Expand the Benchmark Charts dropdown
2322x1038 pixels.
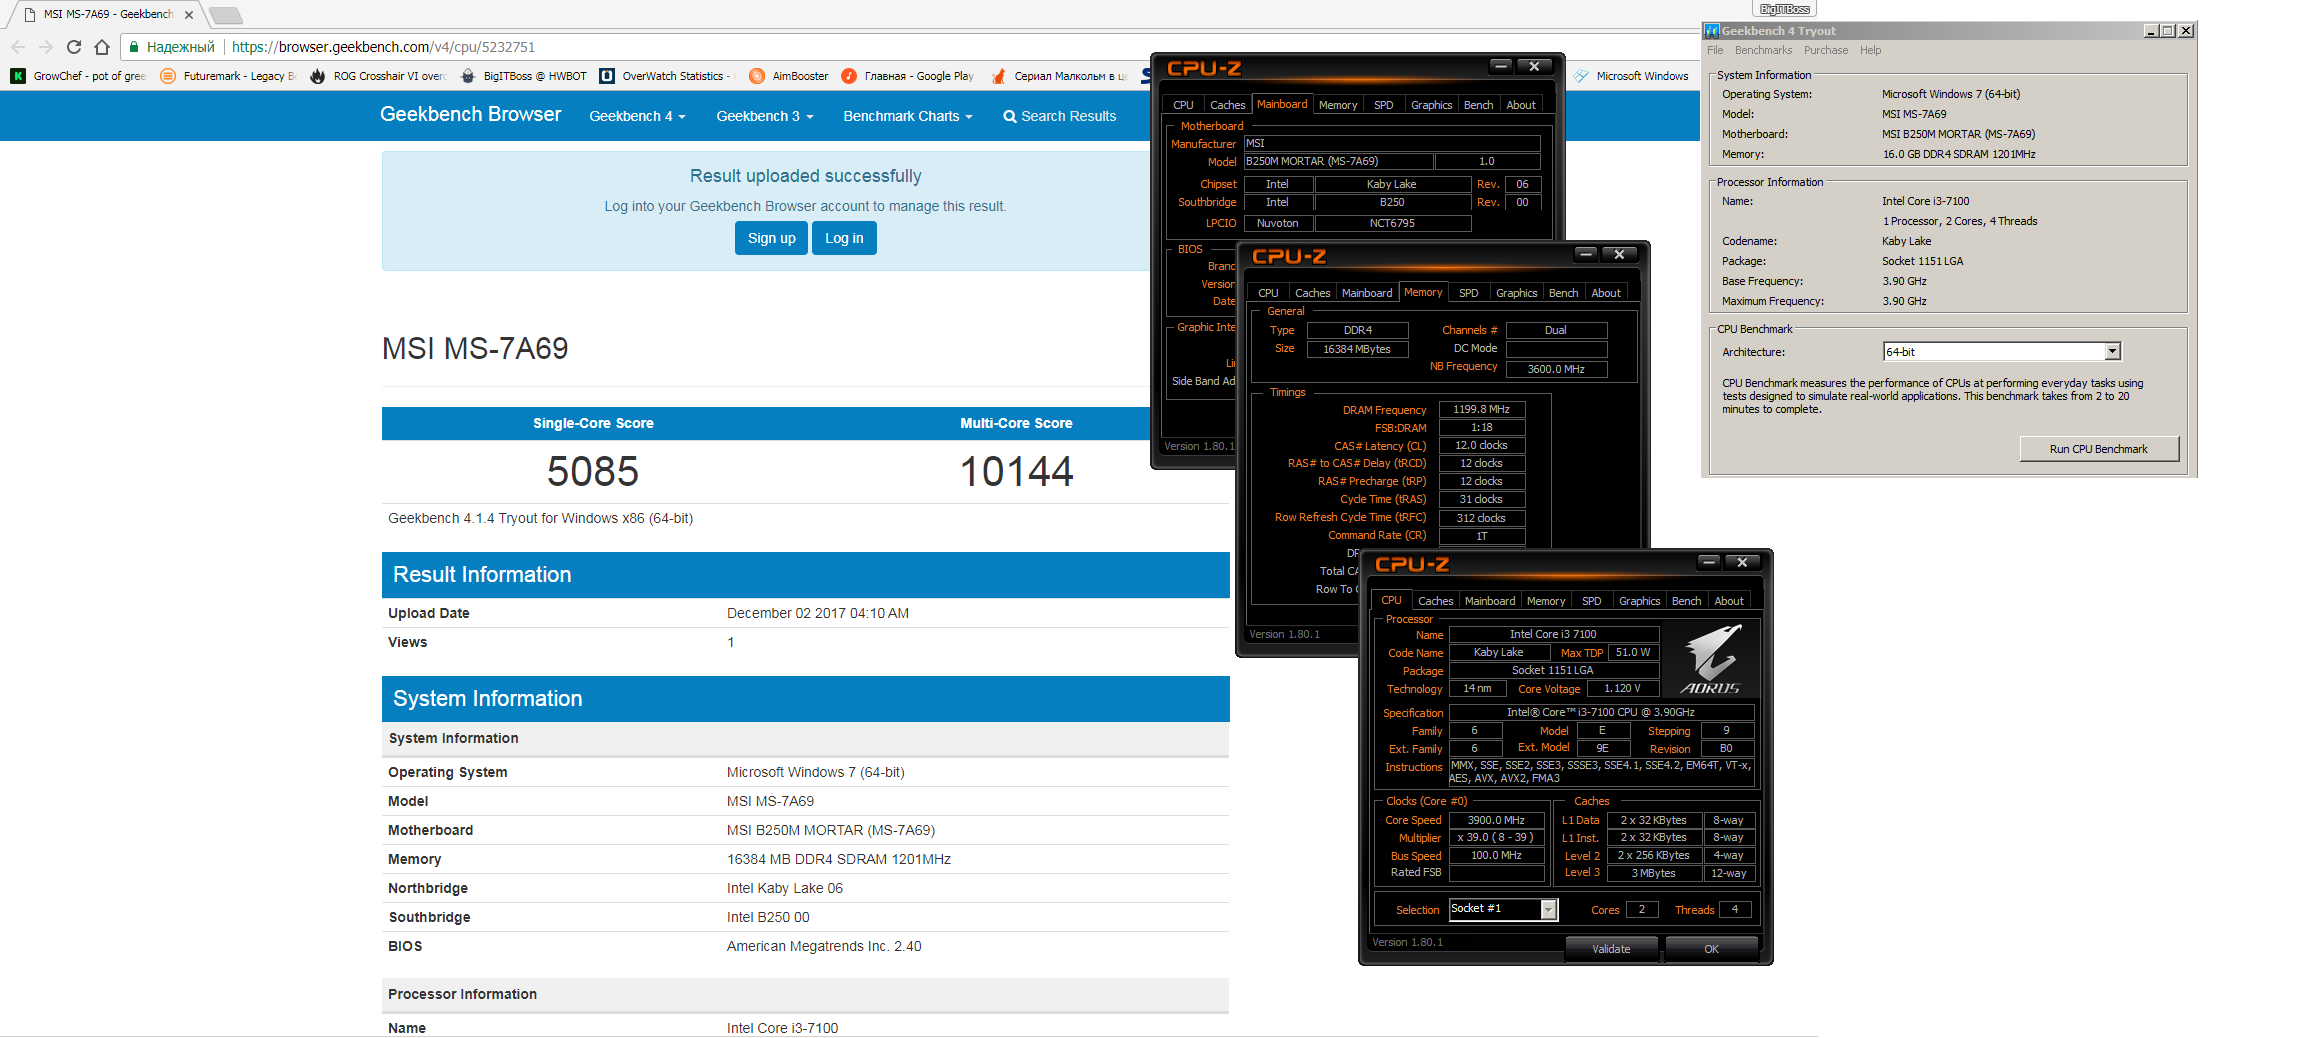click(908, 116)
